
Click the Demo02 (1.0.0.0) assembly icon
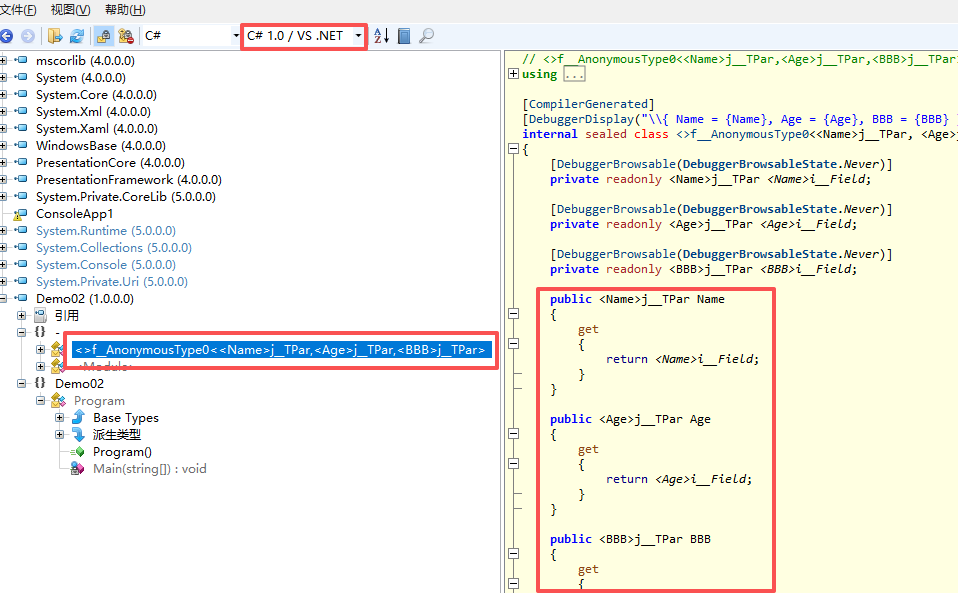[21, 298]
